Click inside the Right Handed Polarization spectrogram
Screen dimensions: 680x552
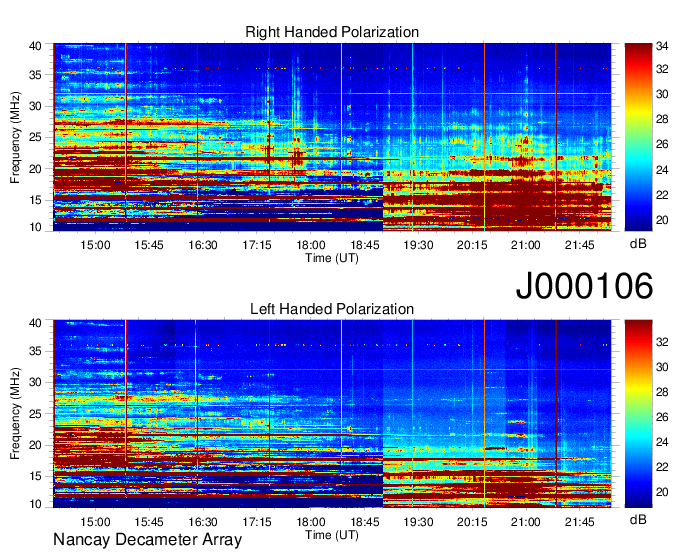point(332,137)
